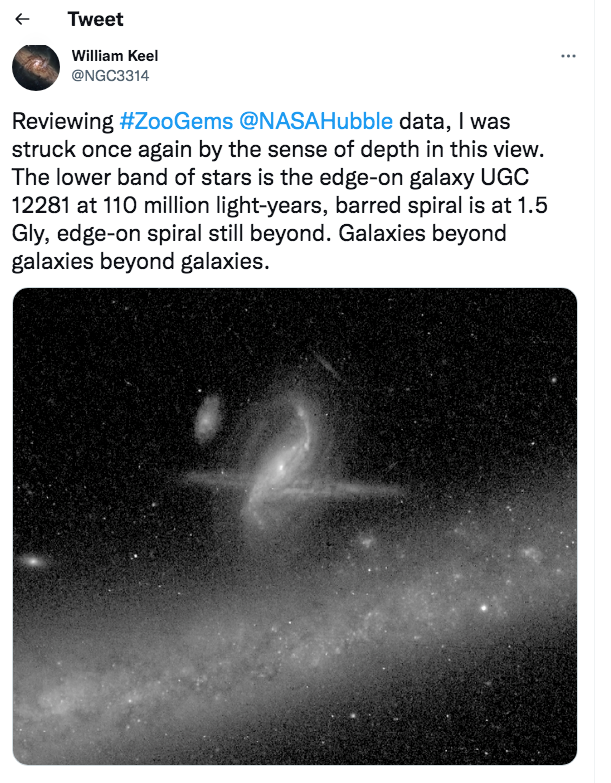Open the @NGC3314 handle link
The height and width of the screenshot is (783, 611).
(111, 74)
